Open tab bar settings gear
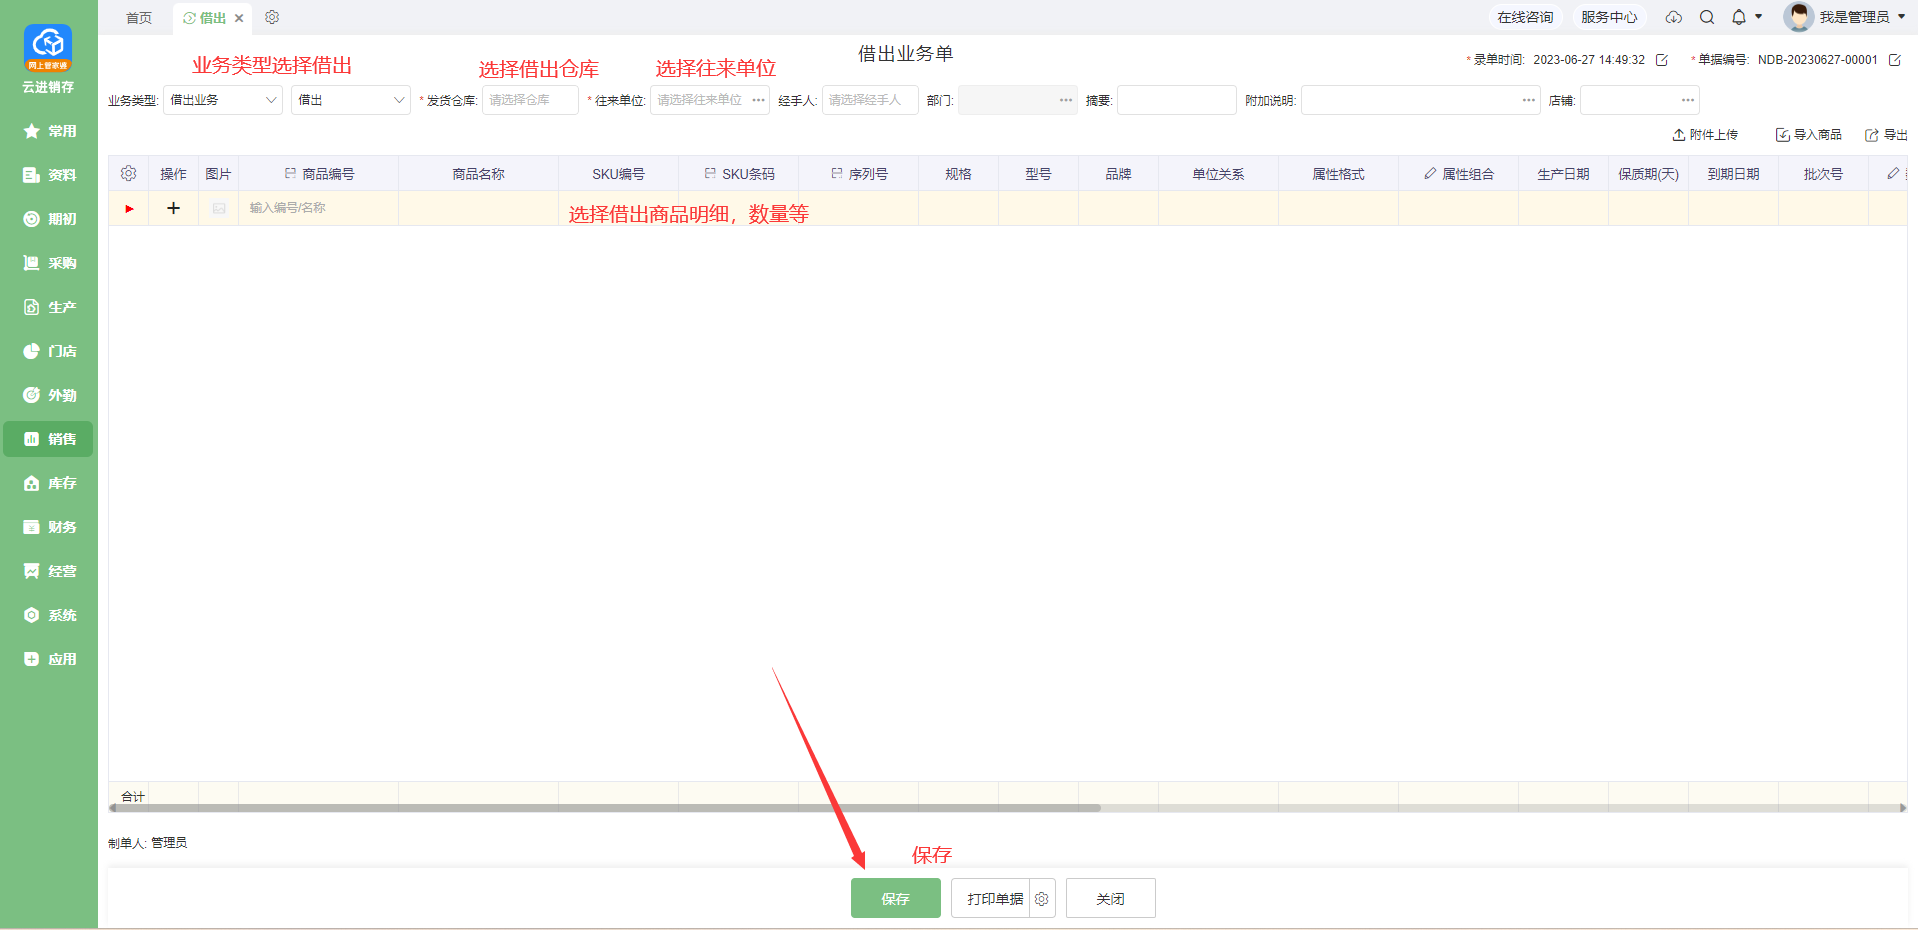 point(272,17)
